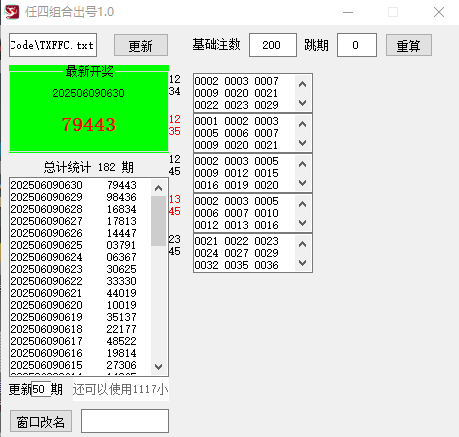Click numbers 0032 0035 0036 in 2345 box
Image resolution: width=459 pixels, height=437 pixels.
pyautogui.click(x=236, y=265)
